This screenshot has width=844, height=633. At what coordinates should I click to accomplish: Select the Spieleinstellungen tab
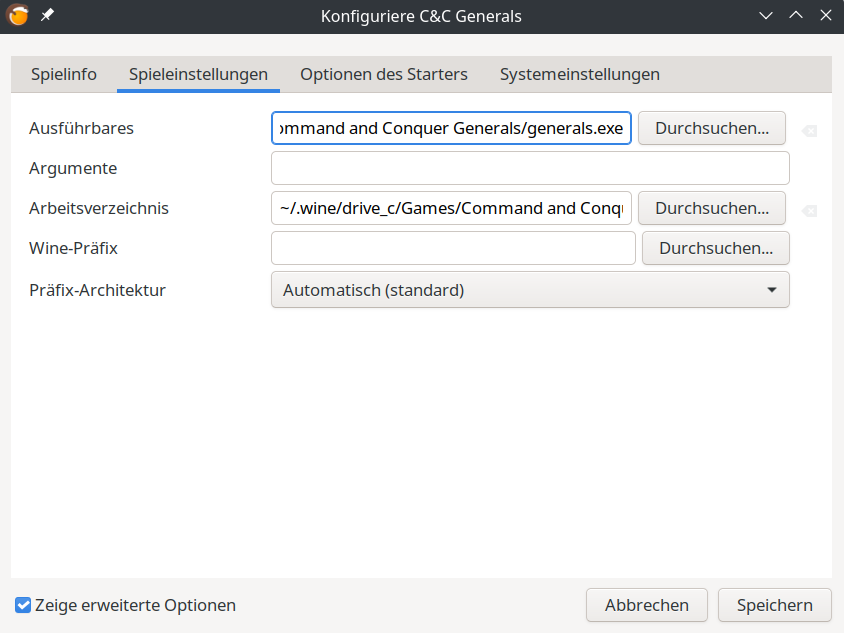point(198,74)
